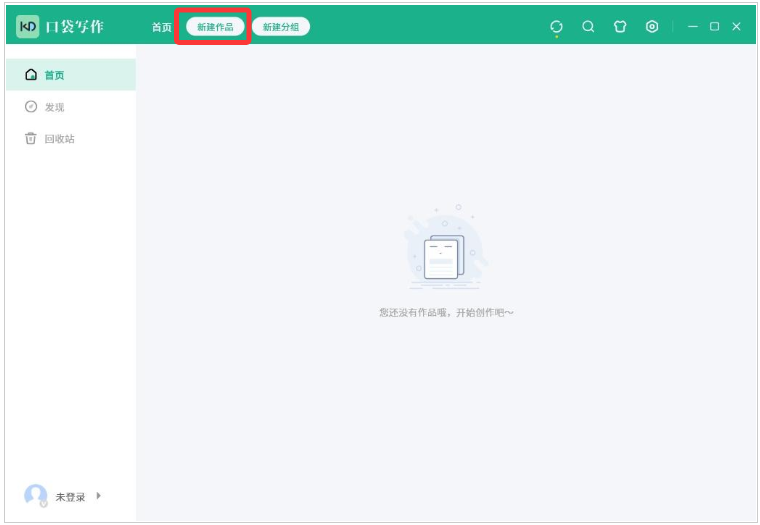Open settings hexagon icon

click(652, 27)
